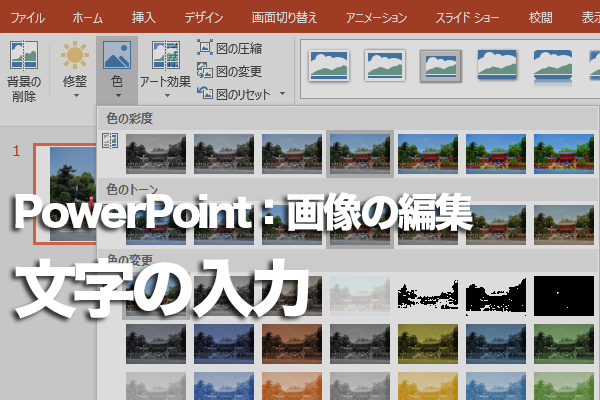Choose second saturation thumbnail under 色の彩度

224,154
